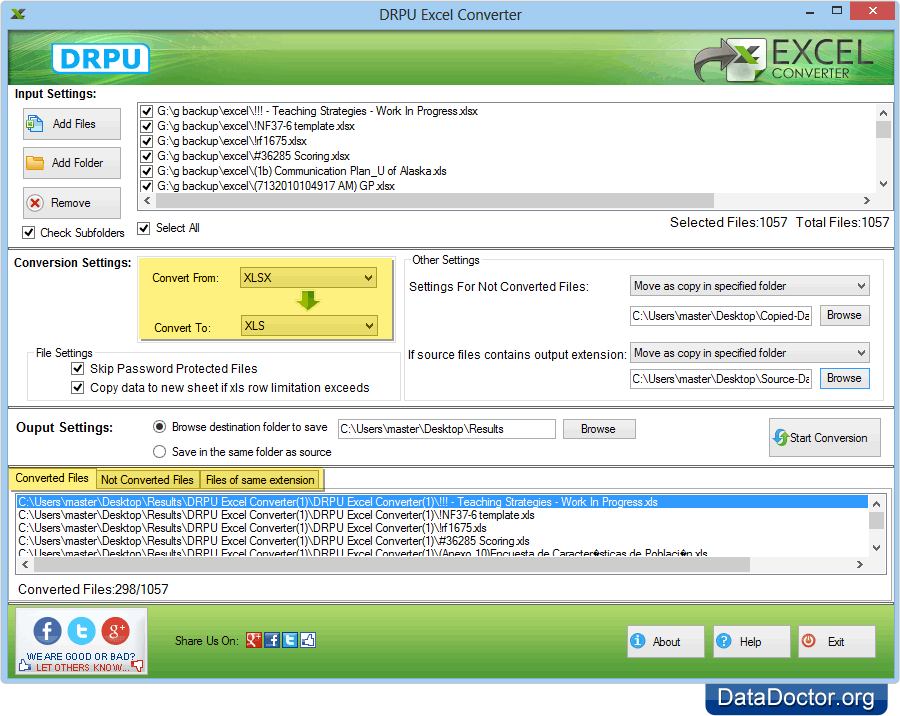The image size is (900, 716).
Task: Toggle the Select All checkbox
Action: 143,229
